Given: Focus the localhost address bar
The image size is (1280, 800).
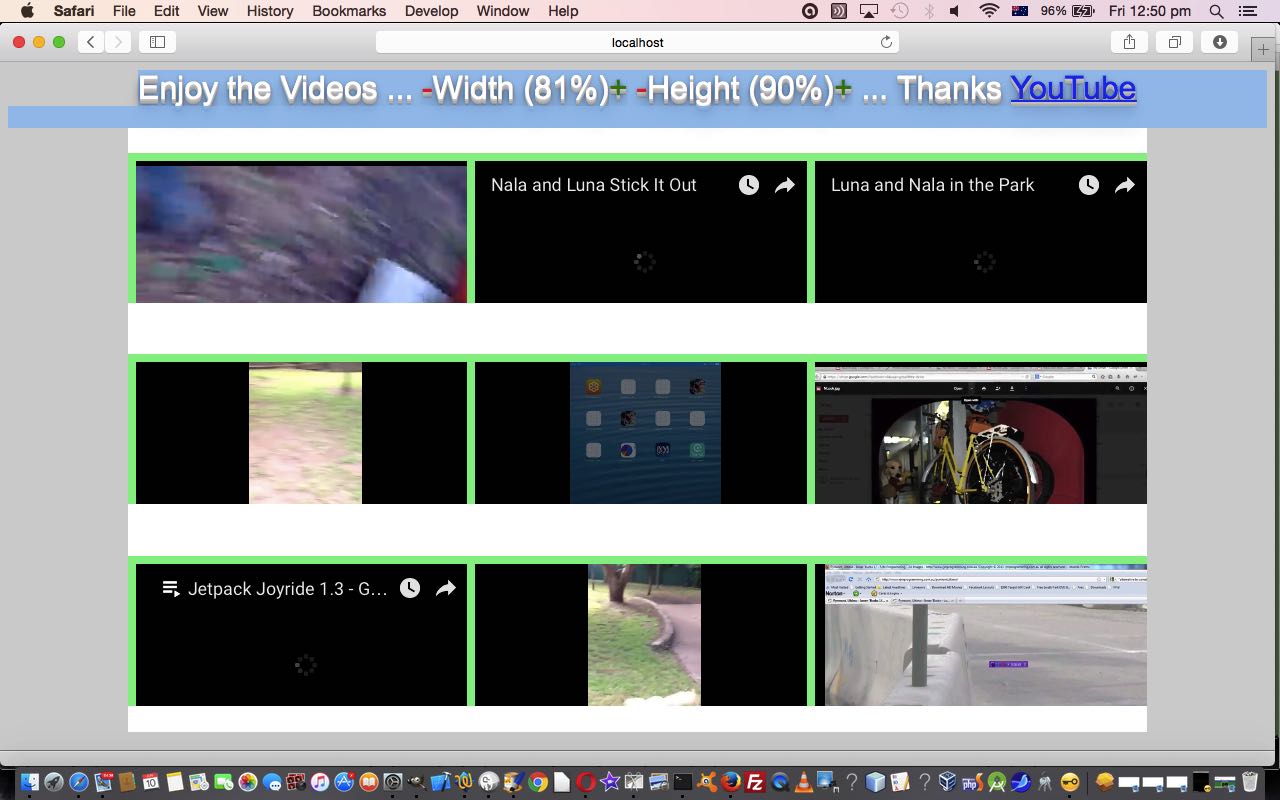Looking at the screenshot, I should coord(637,42).
